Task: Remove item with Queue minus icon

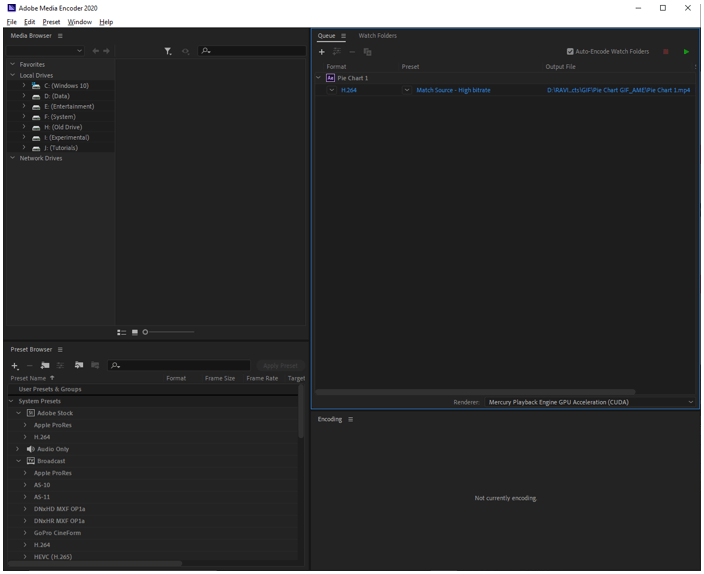Action: [352, 52]
